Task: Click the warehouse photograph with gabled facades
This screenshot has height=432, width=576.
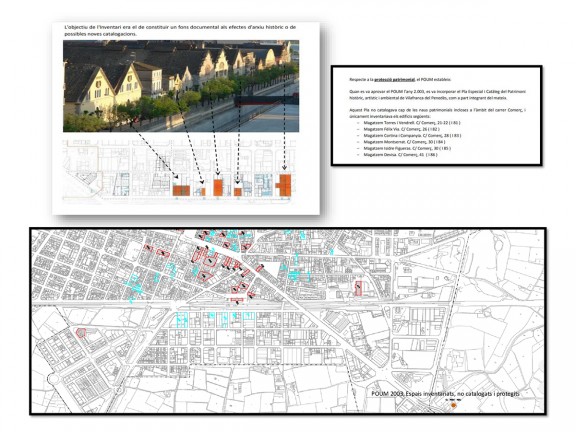Action: pyautogui.click(x=181, y=86)
